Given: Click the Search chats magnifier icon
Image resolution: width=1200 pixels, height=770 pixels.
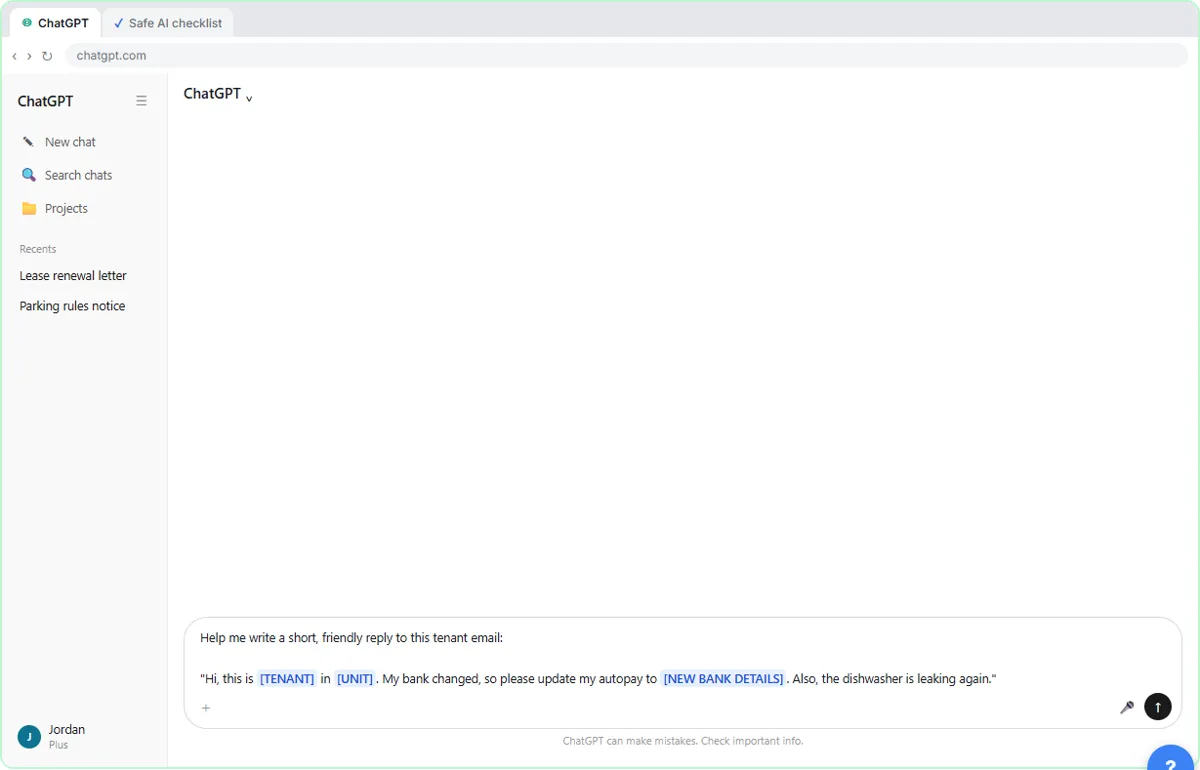Looking at the screenshot, I should click(x=28, y=175).
